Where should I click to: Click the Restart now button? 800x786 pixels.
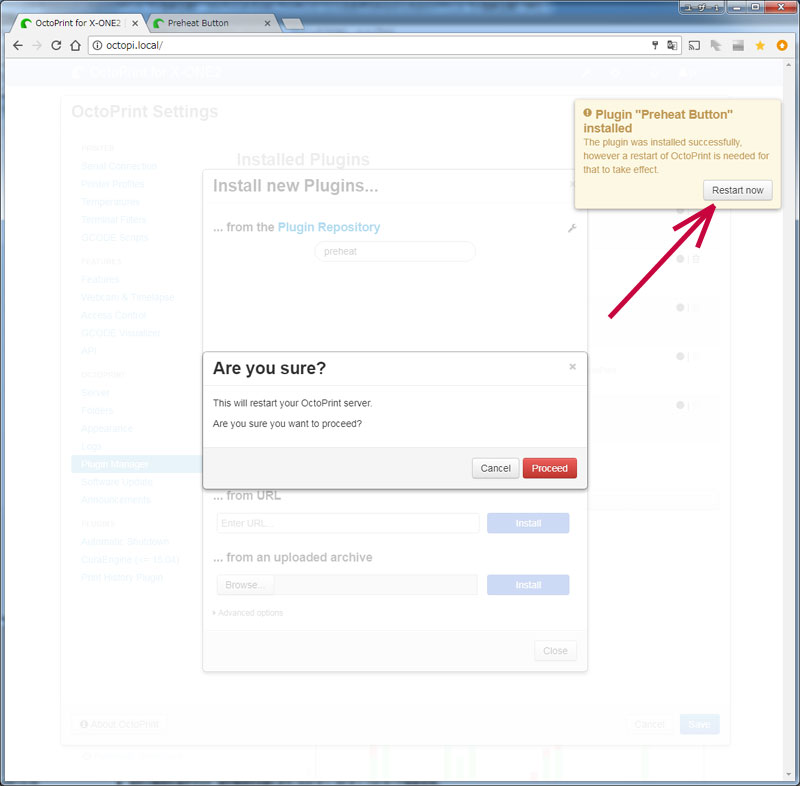click(737, 190)
